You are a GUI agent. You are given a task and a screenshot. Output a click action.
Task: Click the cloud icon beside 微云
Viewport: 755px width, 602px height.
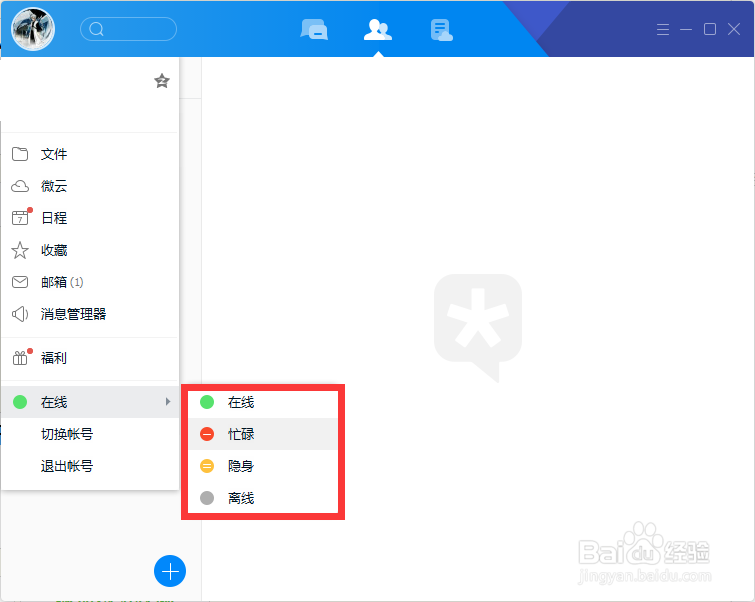click(20, 186)
